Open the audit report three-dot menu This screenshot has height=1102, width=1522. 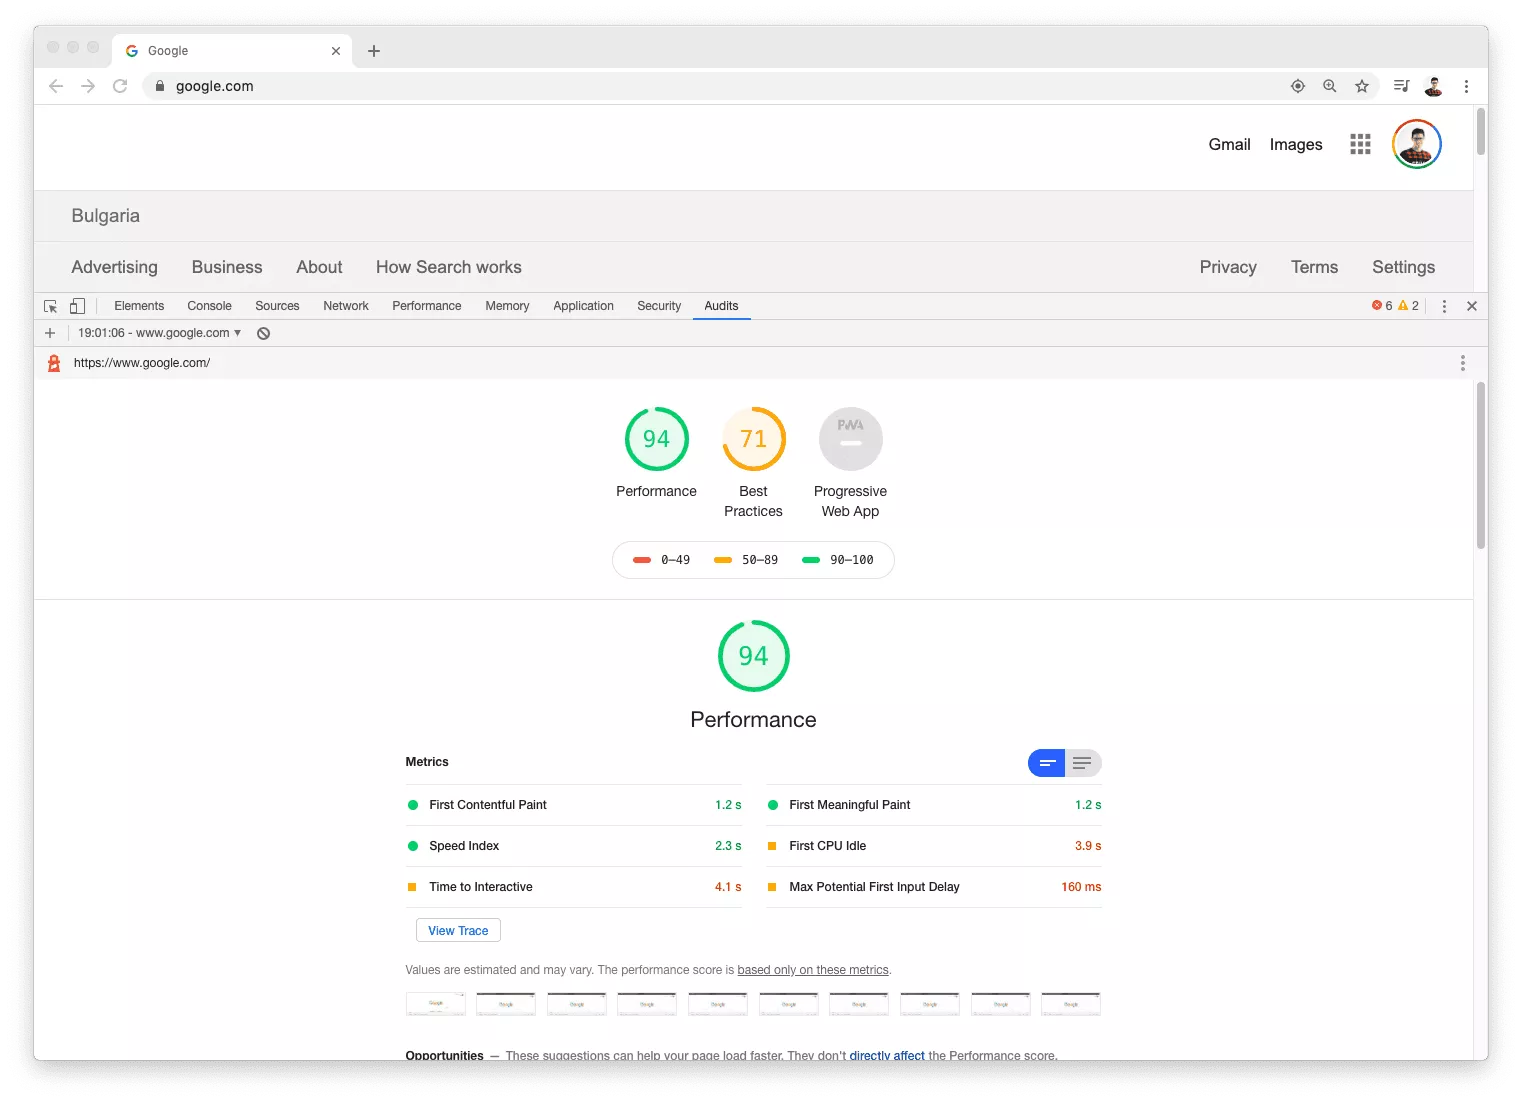coord(1462,363)
